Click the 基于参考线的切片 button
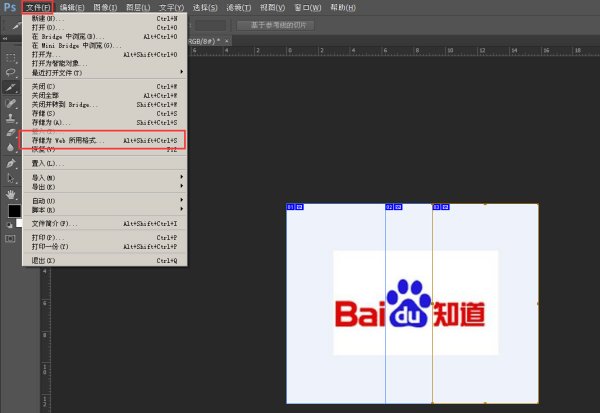The width and height of the screenshot is (600, 413). (x=276, y=25)
